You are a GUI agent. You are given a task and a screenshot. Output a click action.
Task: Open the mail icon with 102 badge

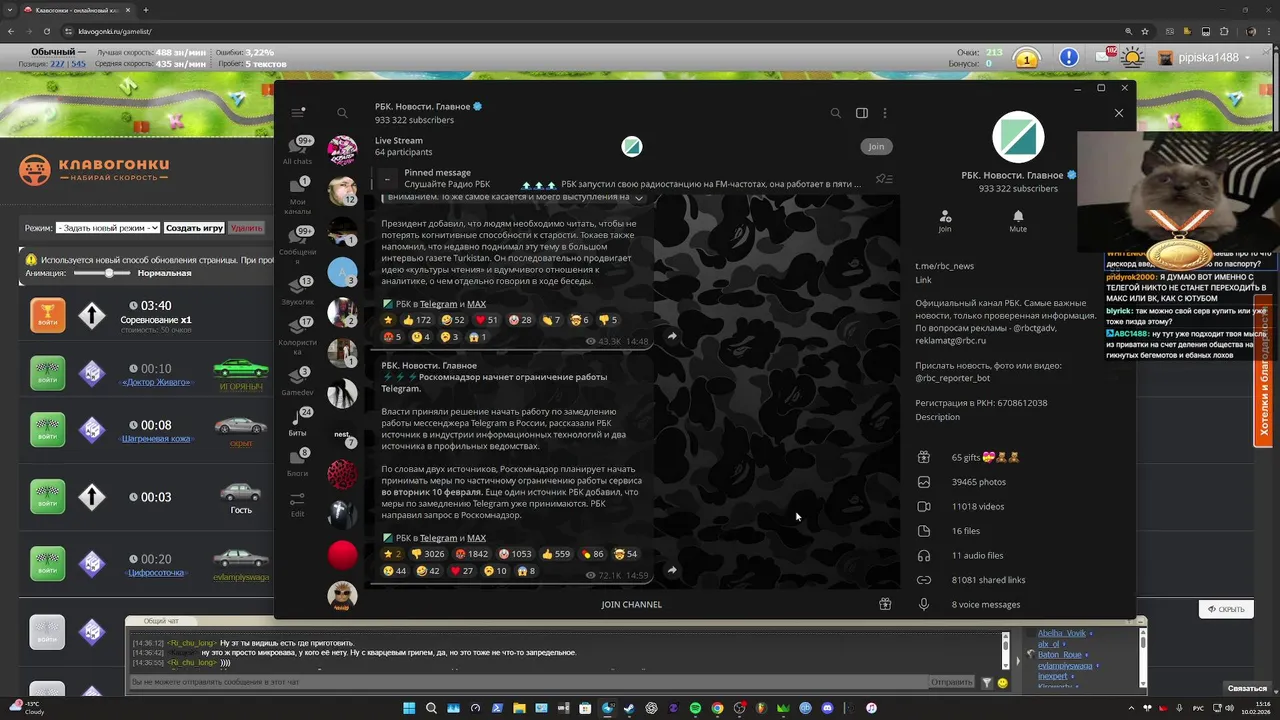[1104, 57]
